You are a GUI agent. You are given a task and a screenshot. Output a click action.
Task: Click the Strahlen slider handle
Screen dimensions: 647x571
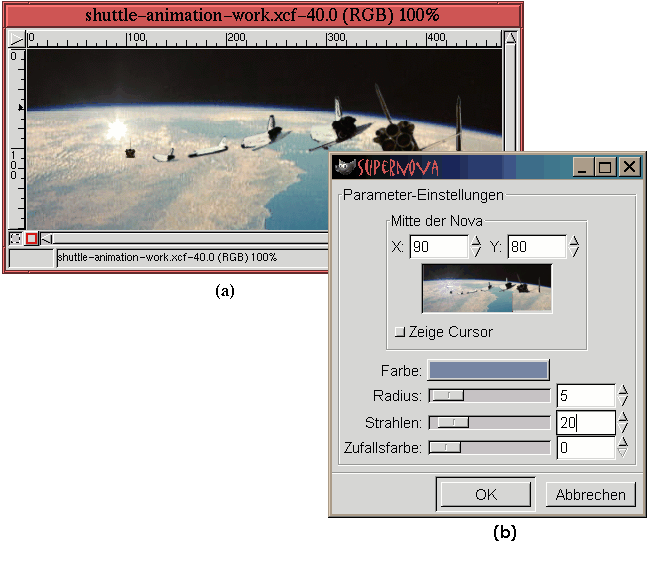453,423
